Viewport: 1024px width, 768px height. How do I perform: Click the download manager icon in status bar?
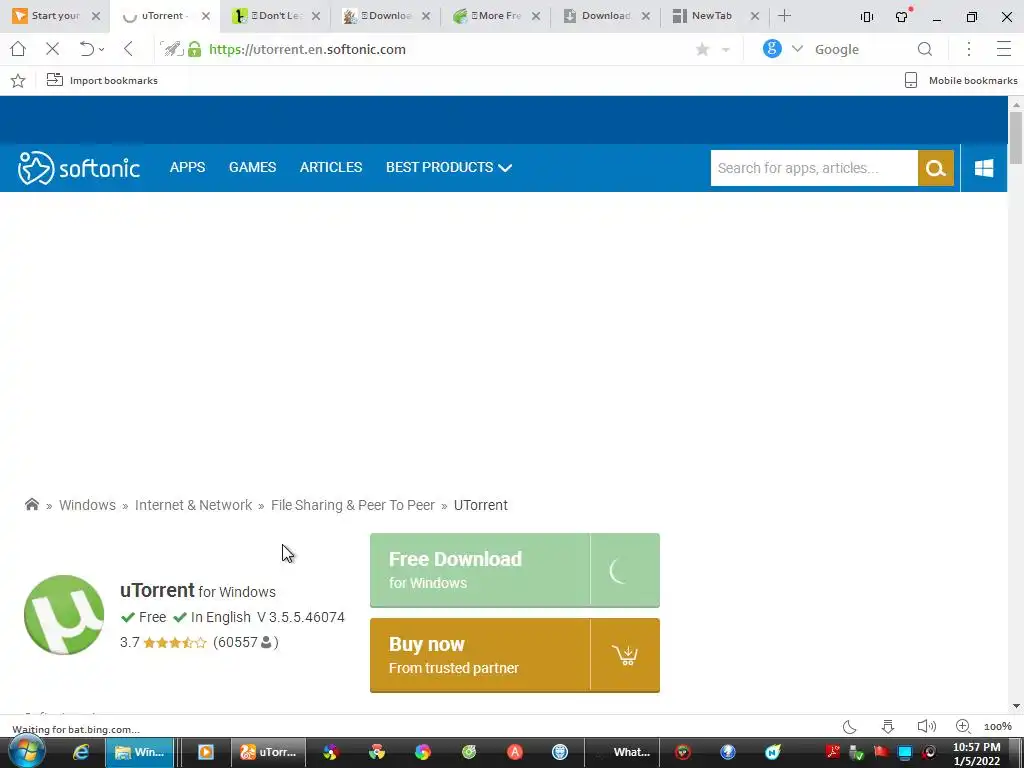tap(888, 726)
